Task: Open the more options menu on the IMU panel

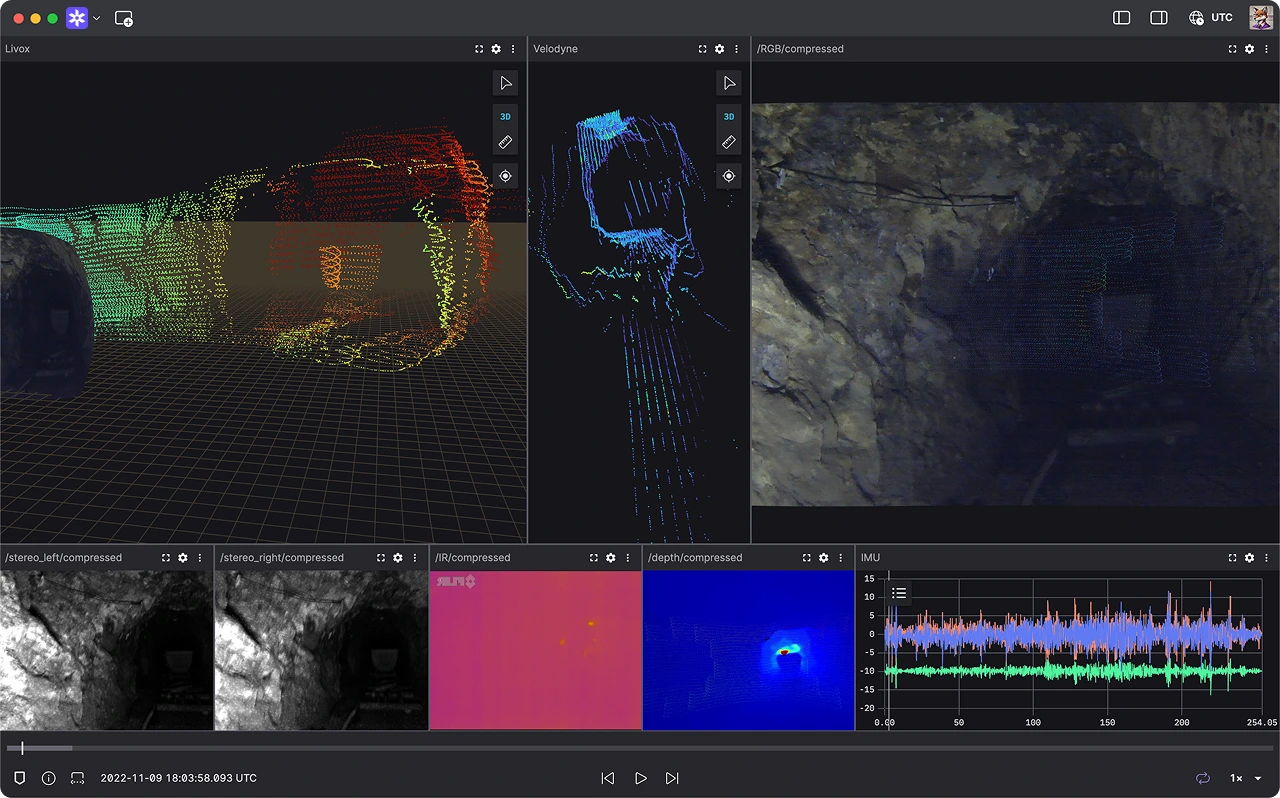Action: pos(1264,557)
